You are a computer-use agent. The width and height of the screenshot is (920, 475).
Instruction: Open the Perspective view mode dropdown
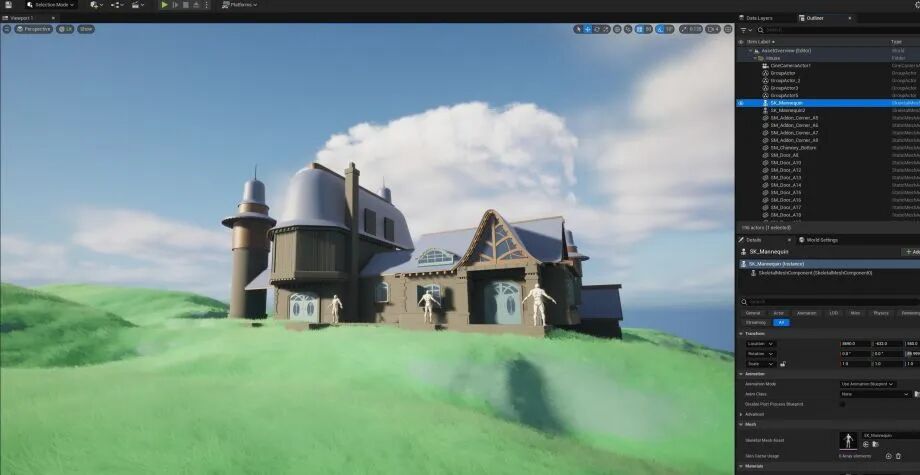[33, 29]
